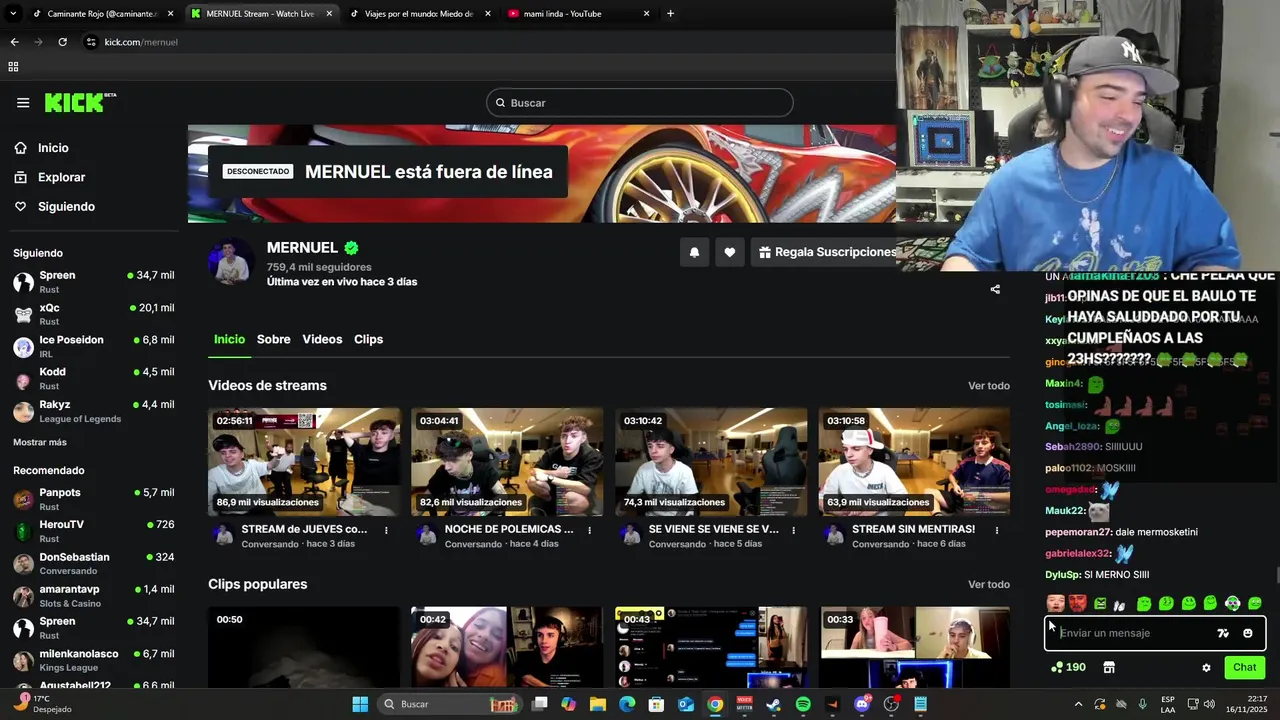The image size is (1280, 720).
Task: Open milenkanolasco recommended channel
Action: point(93,660)
